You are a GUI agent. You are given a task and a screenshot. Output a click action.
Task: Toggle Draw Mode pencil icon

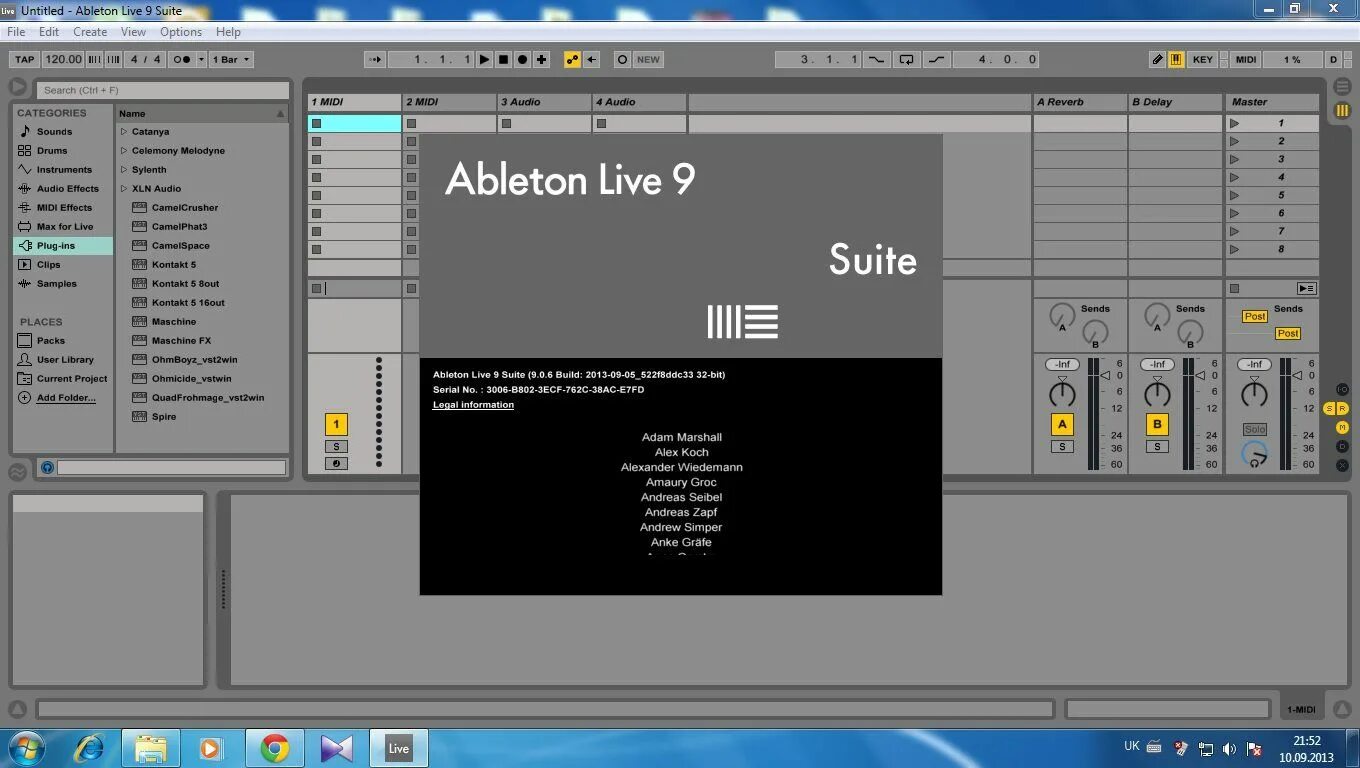1157,59
